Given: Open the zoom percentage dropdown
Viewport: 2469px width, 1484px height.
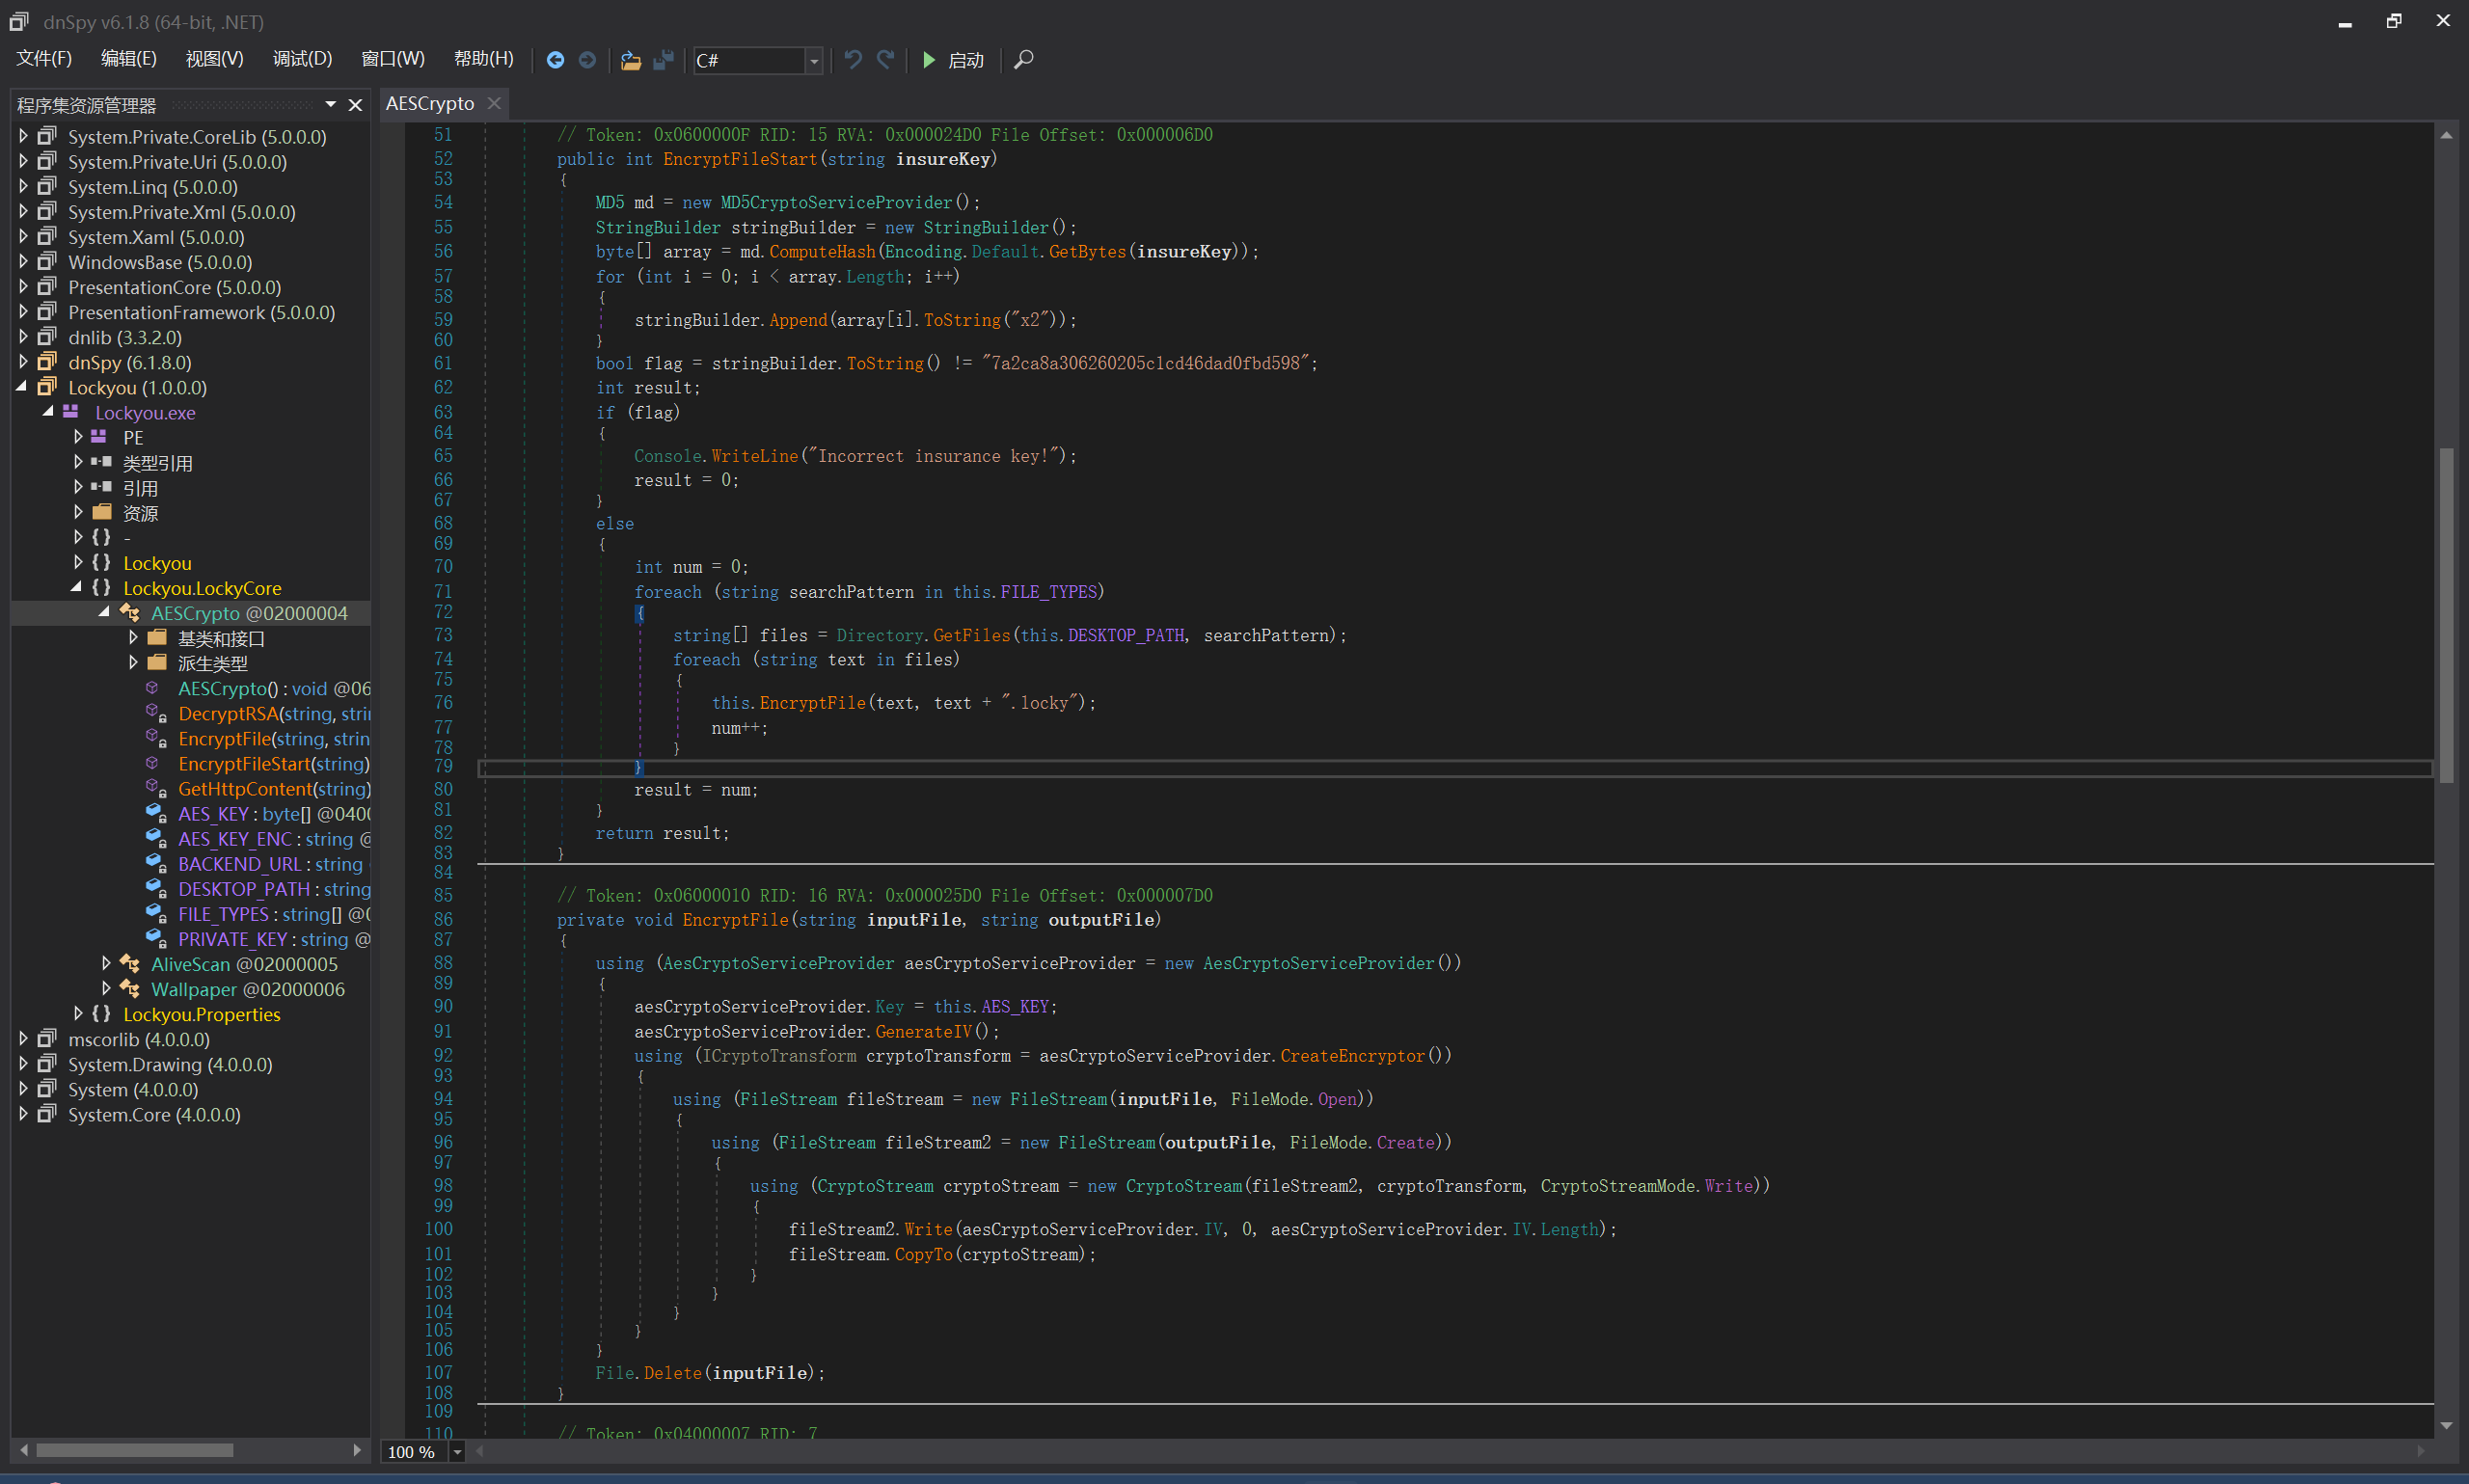Looking at the screenshot, I should (x=457, y=1452).
